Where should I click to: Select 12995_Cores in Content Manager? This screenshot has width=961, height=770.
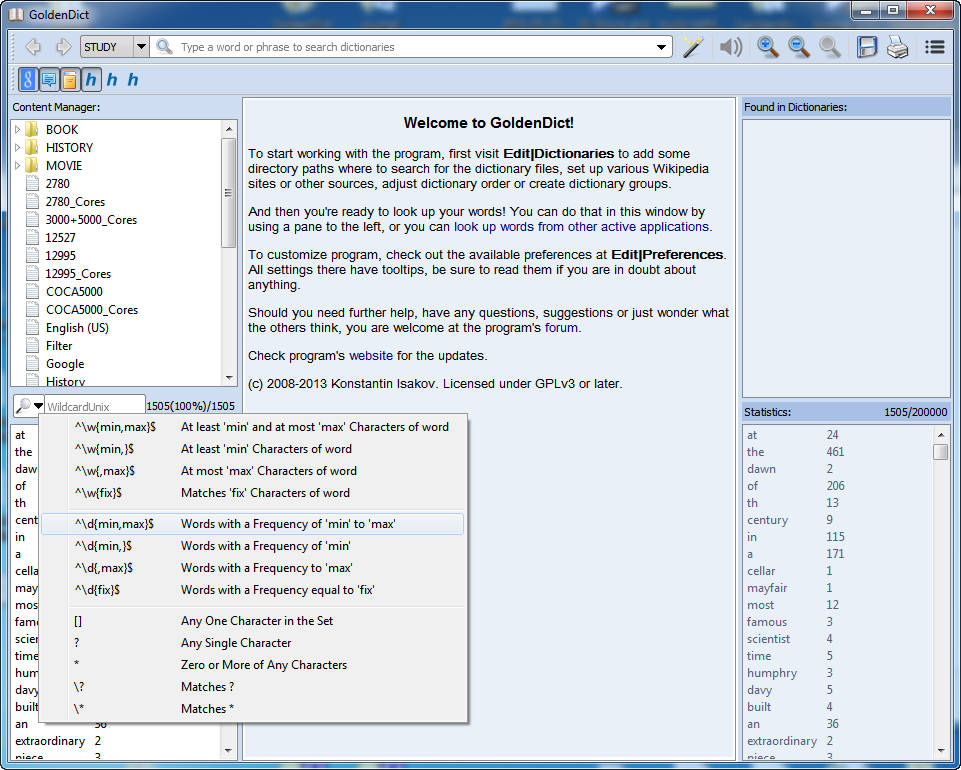pyautogui.click(x=78, y=273)
